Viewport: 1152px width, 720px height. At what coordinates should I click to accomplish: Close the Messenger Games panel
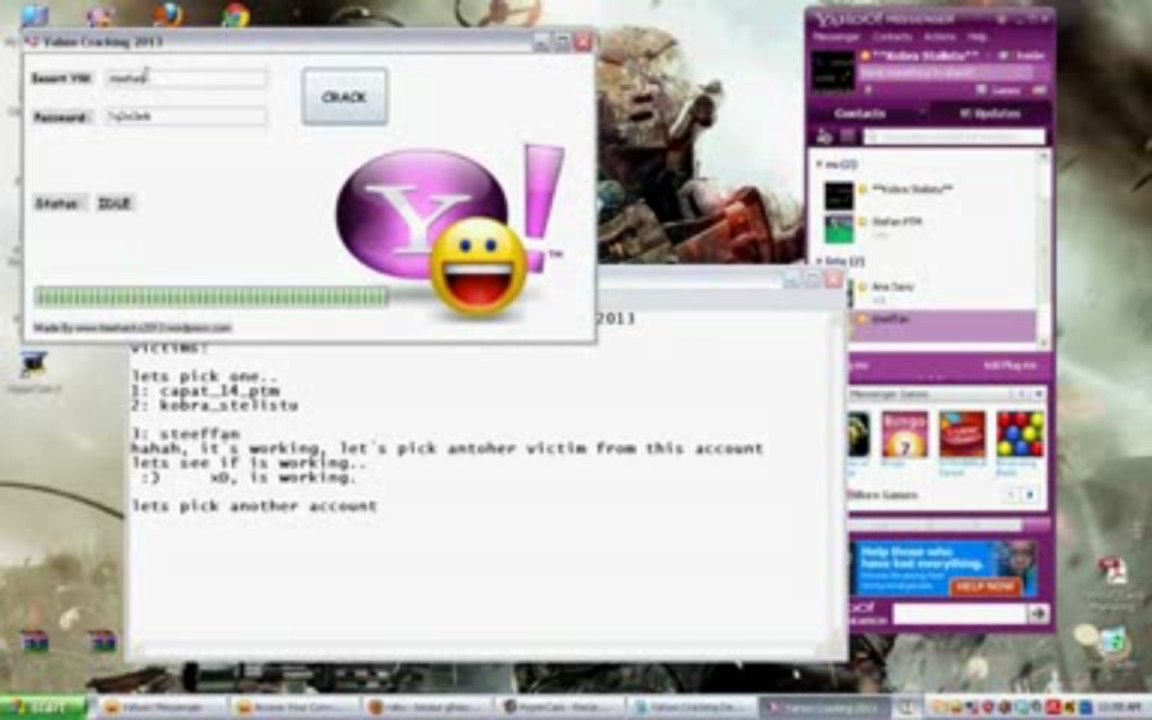tap(1039, 395)
